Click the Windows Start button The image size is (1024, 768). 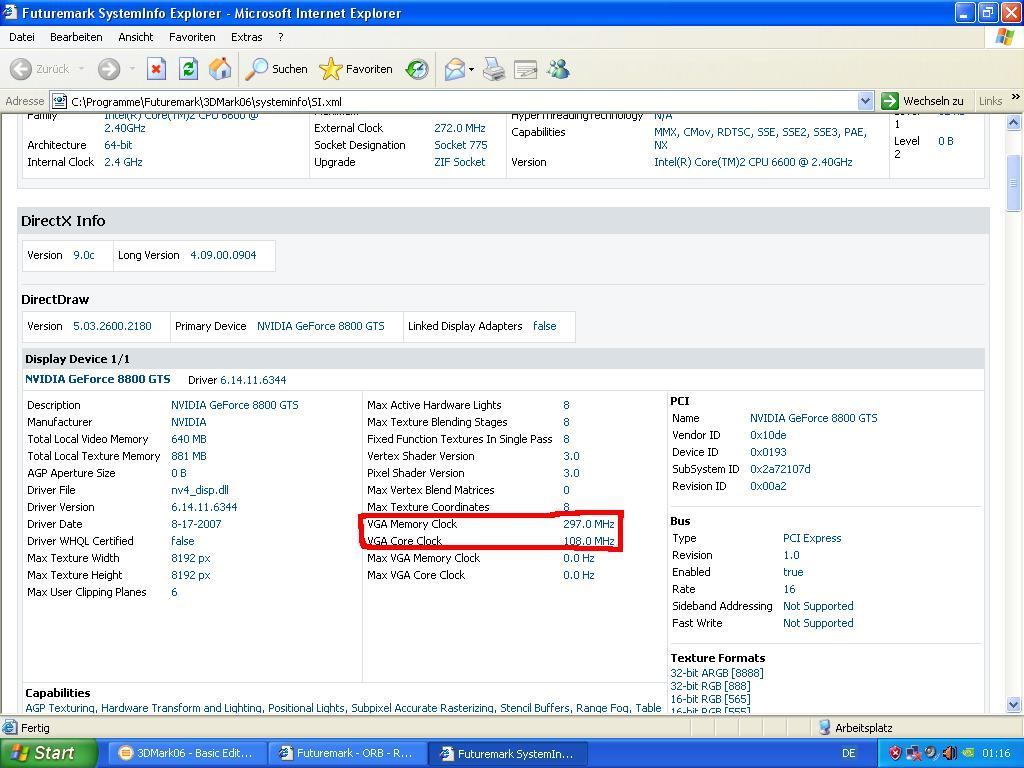click(48, 753)
